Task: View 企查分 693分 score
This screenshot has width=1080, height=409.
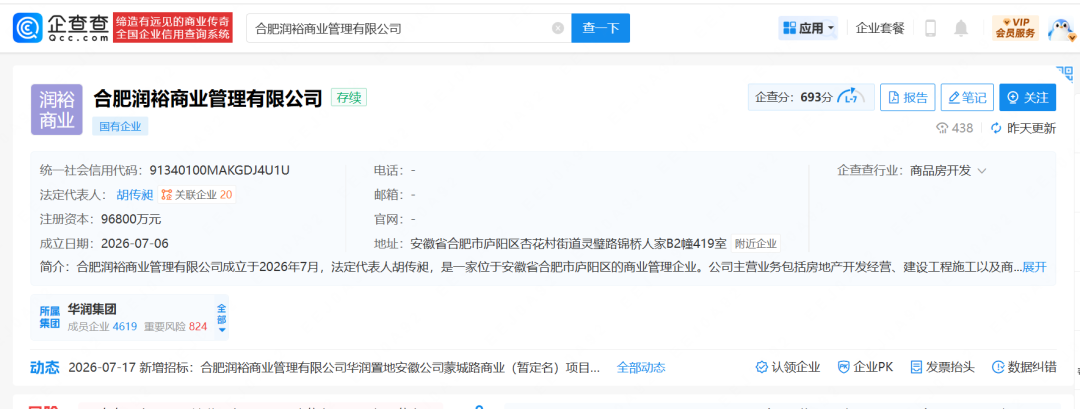Action: [811, 98]
